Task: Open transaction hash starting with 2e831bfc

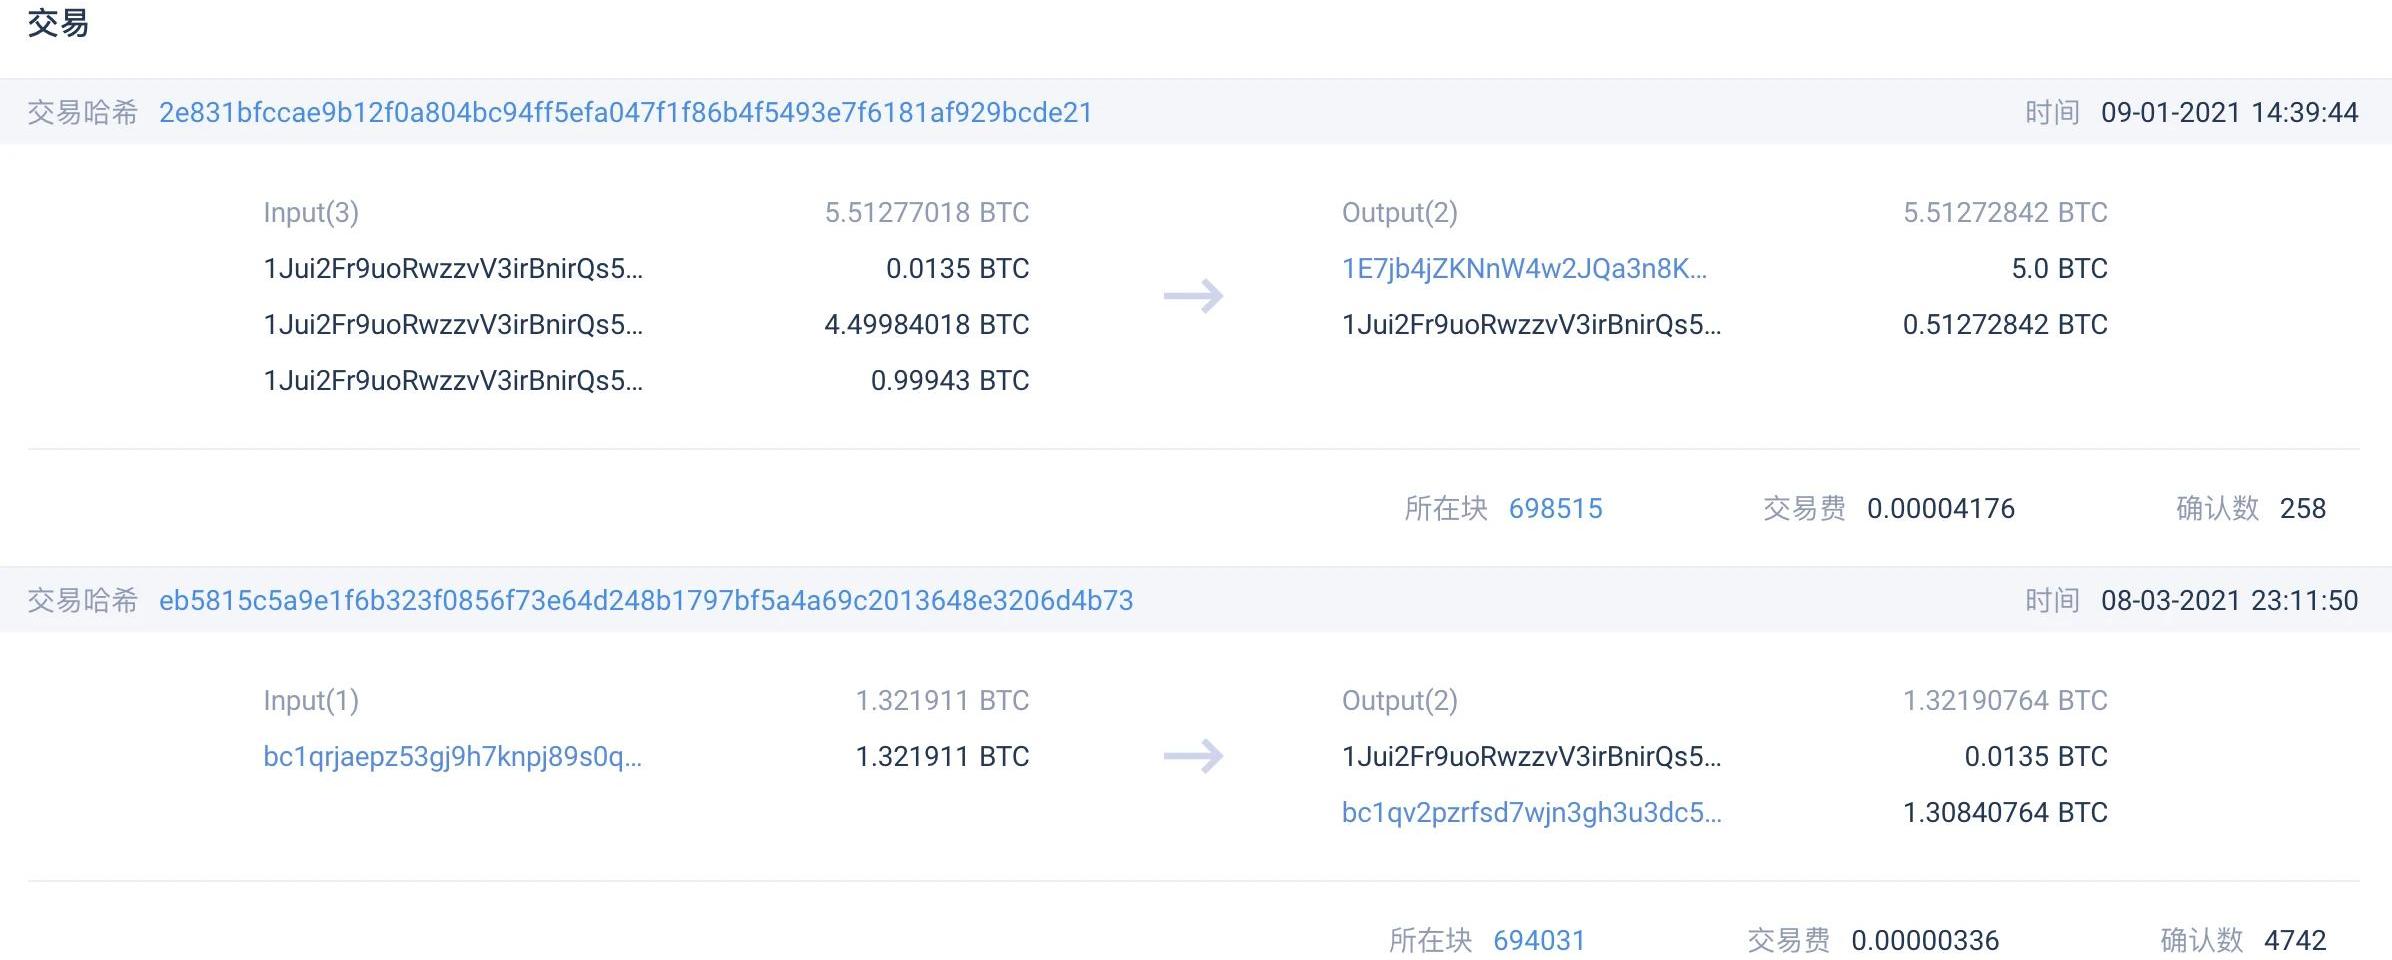Action: 625,112
